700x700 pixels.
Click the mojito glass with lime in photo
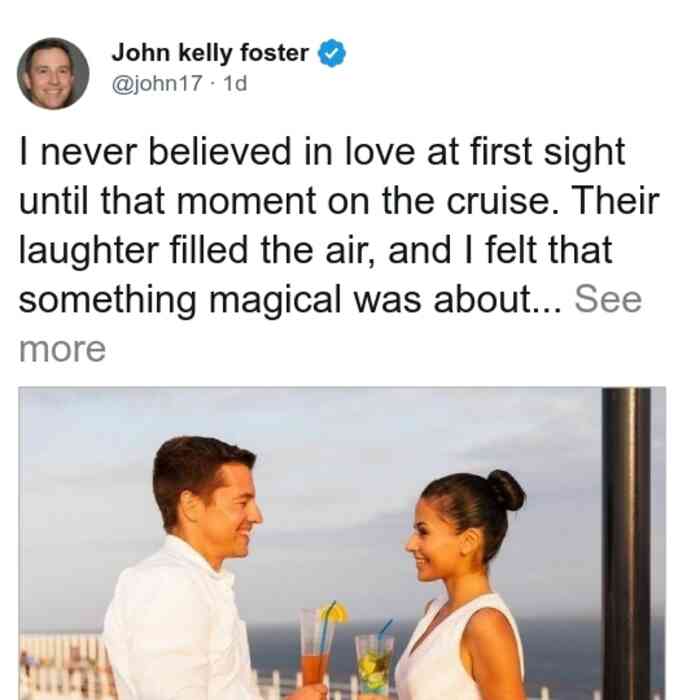pyautogui.click(x=374, y=666)
